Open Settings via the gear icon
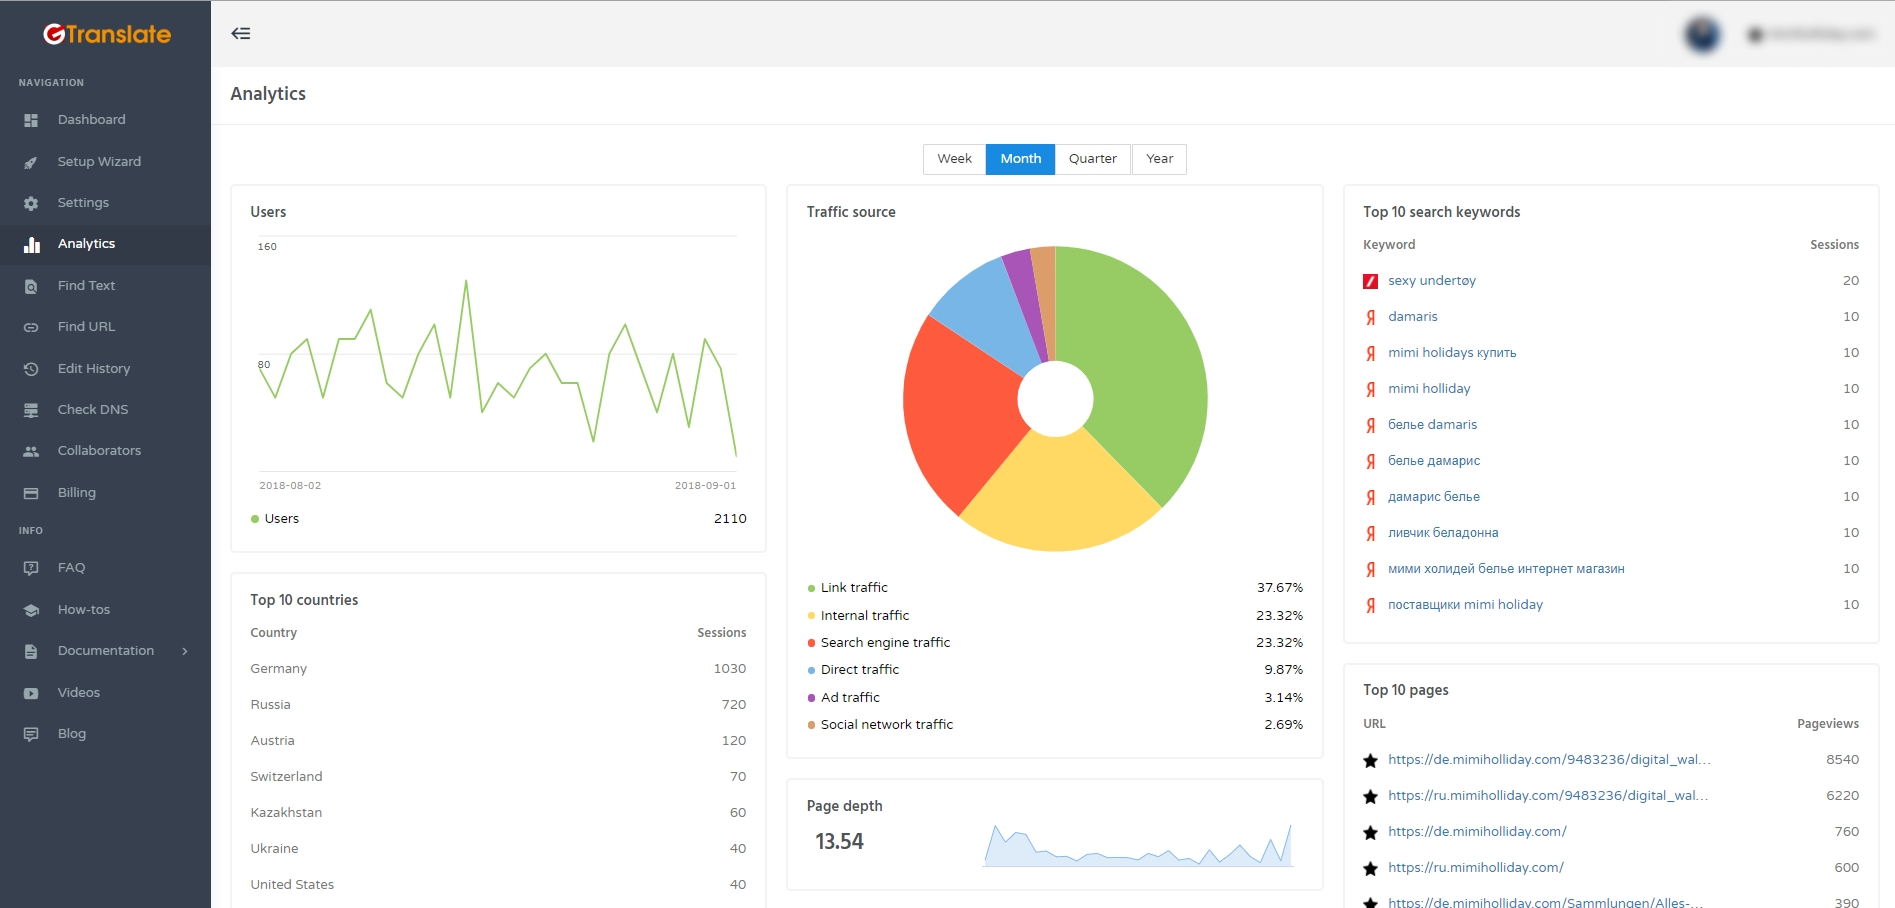 tap(31, 202)
